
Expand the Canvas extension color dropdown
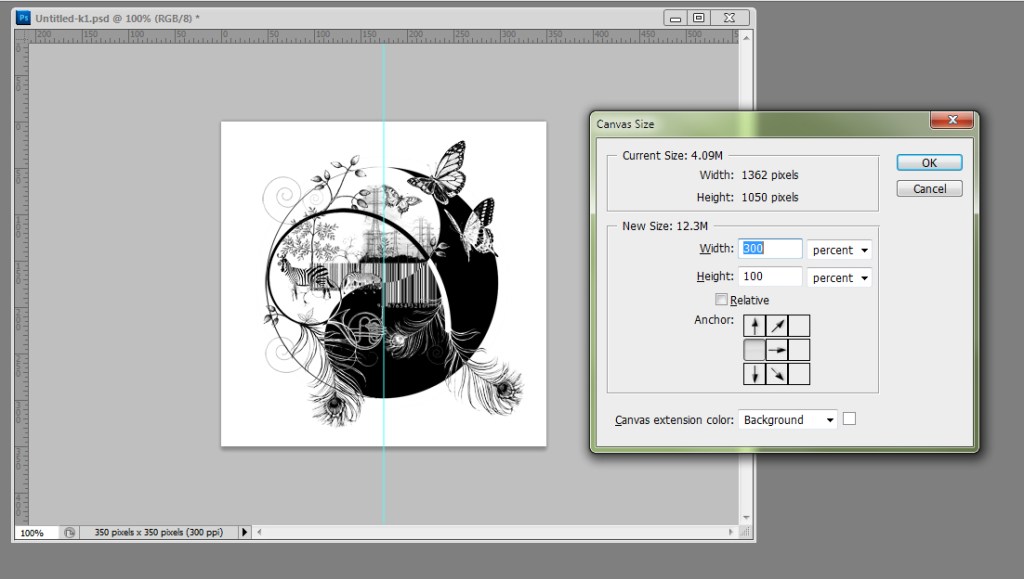click(x=788, y=420)
